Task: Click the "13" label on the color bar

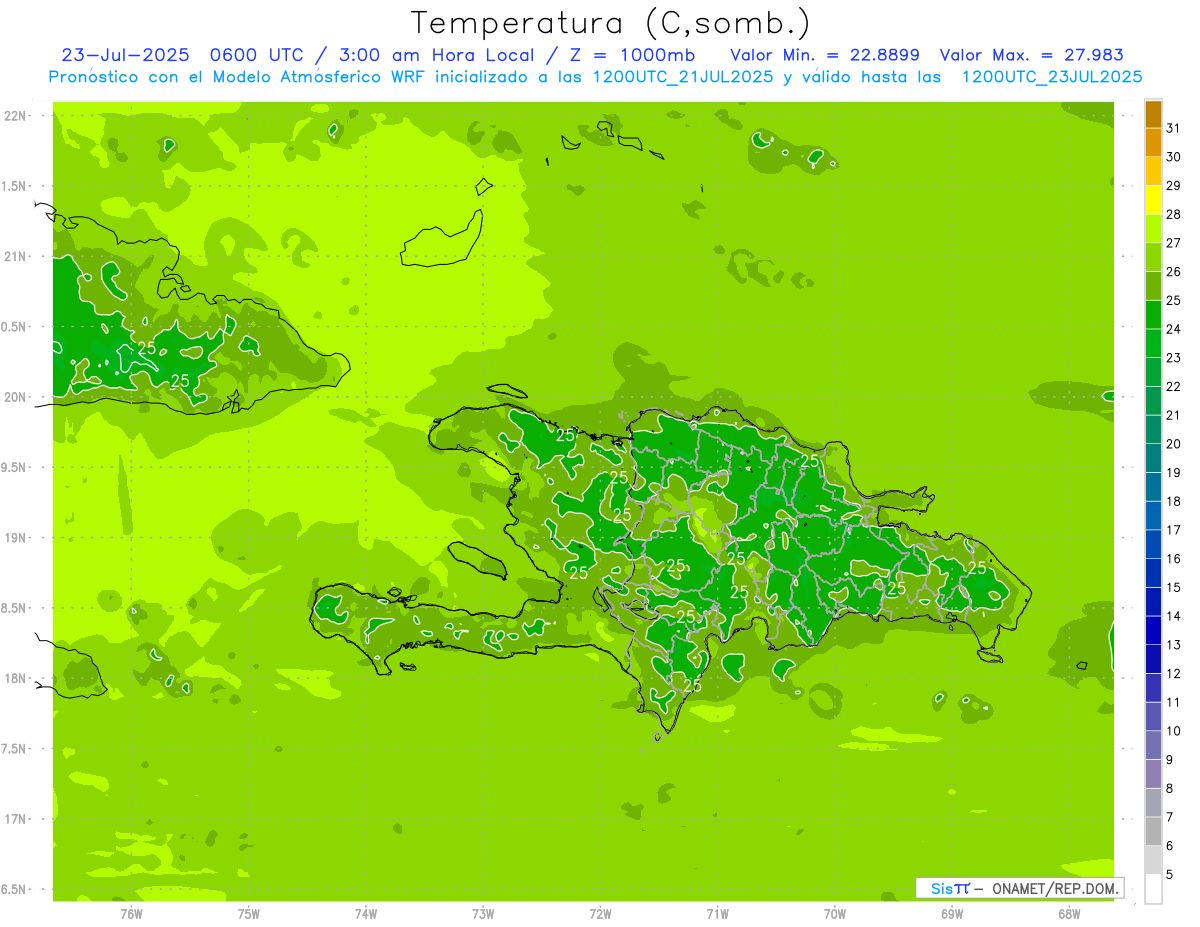Action: pyautogui.click(x=1174, y=645)
